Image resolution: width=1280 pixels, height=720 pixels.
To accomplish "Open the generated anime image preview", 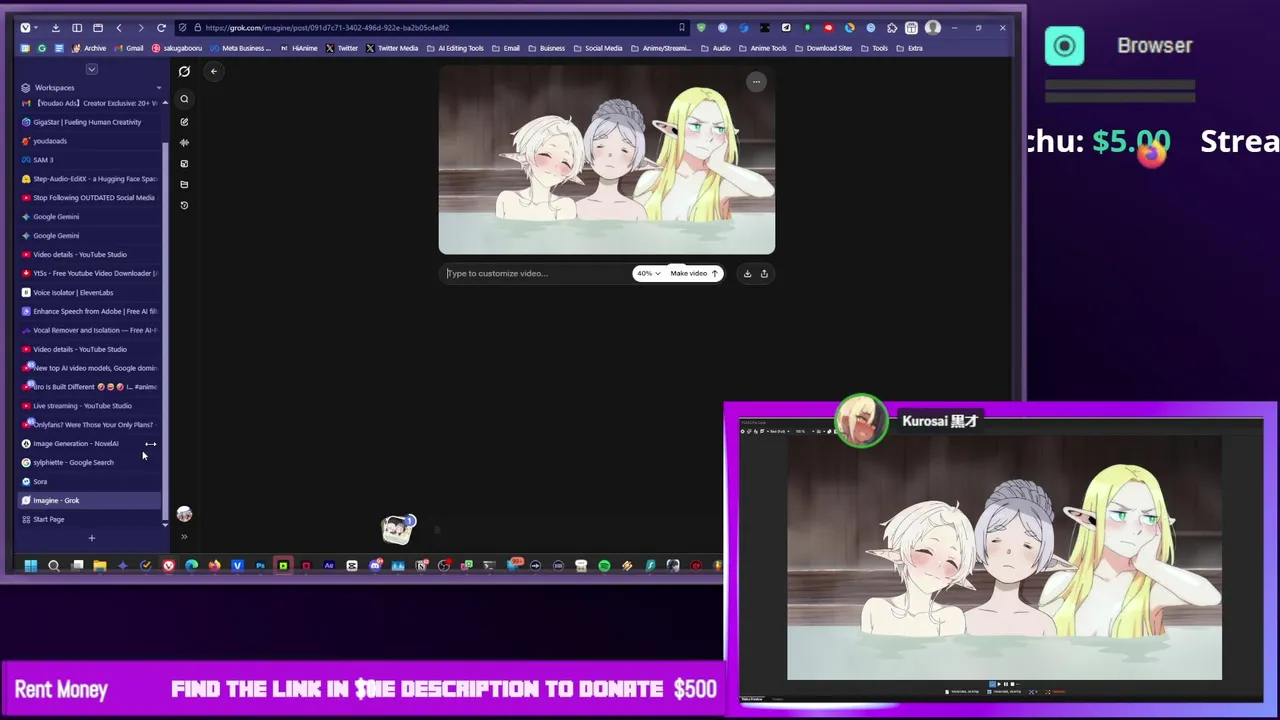I will click(x=607, y=160).
